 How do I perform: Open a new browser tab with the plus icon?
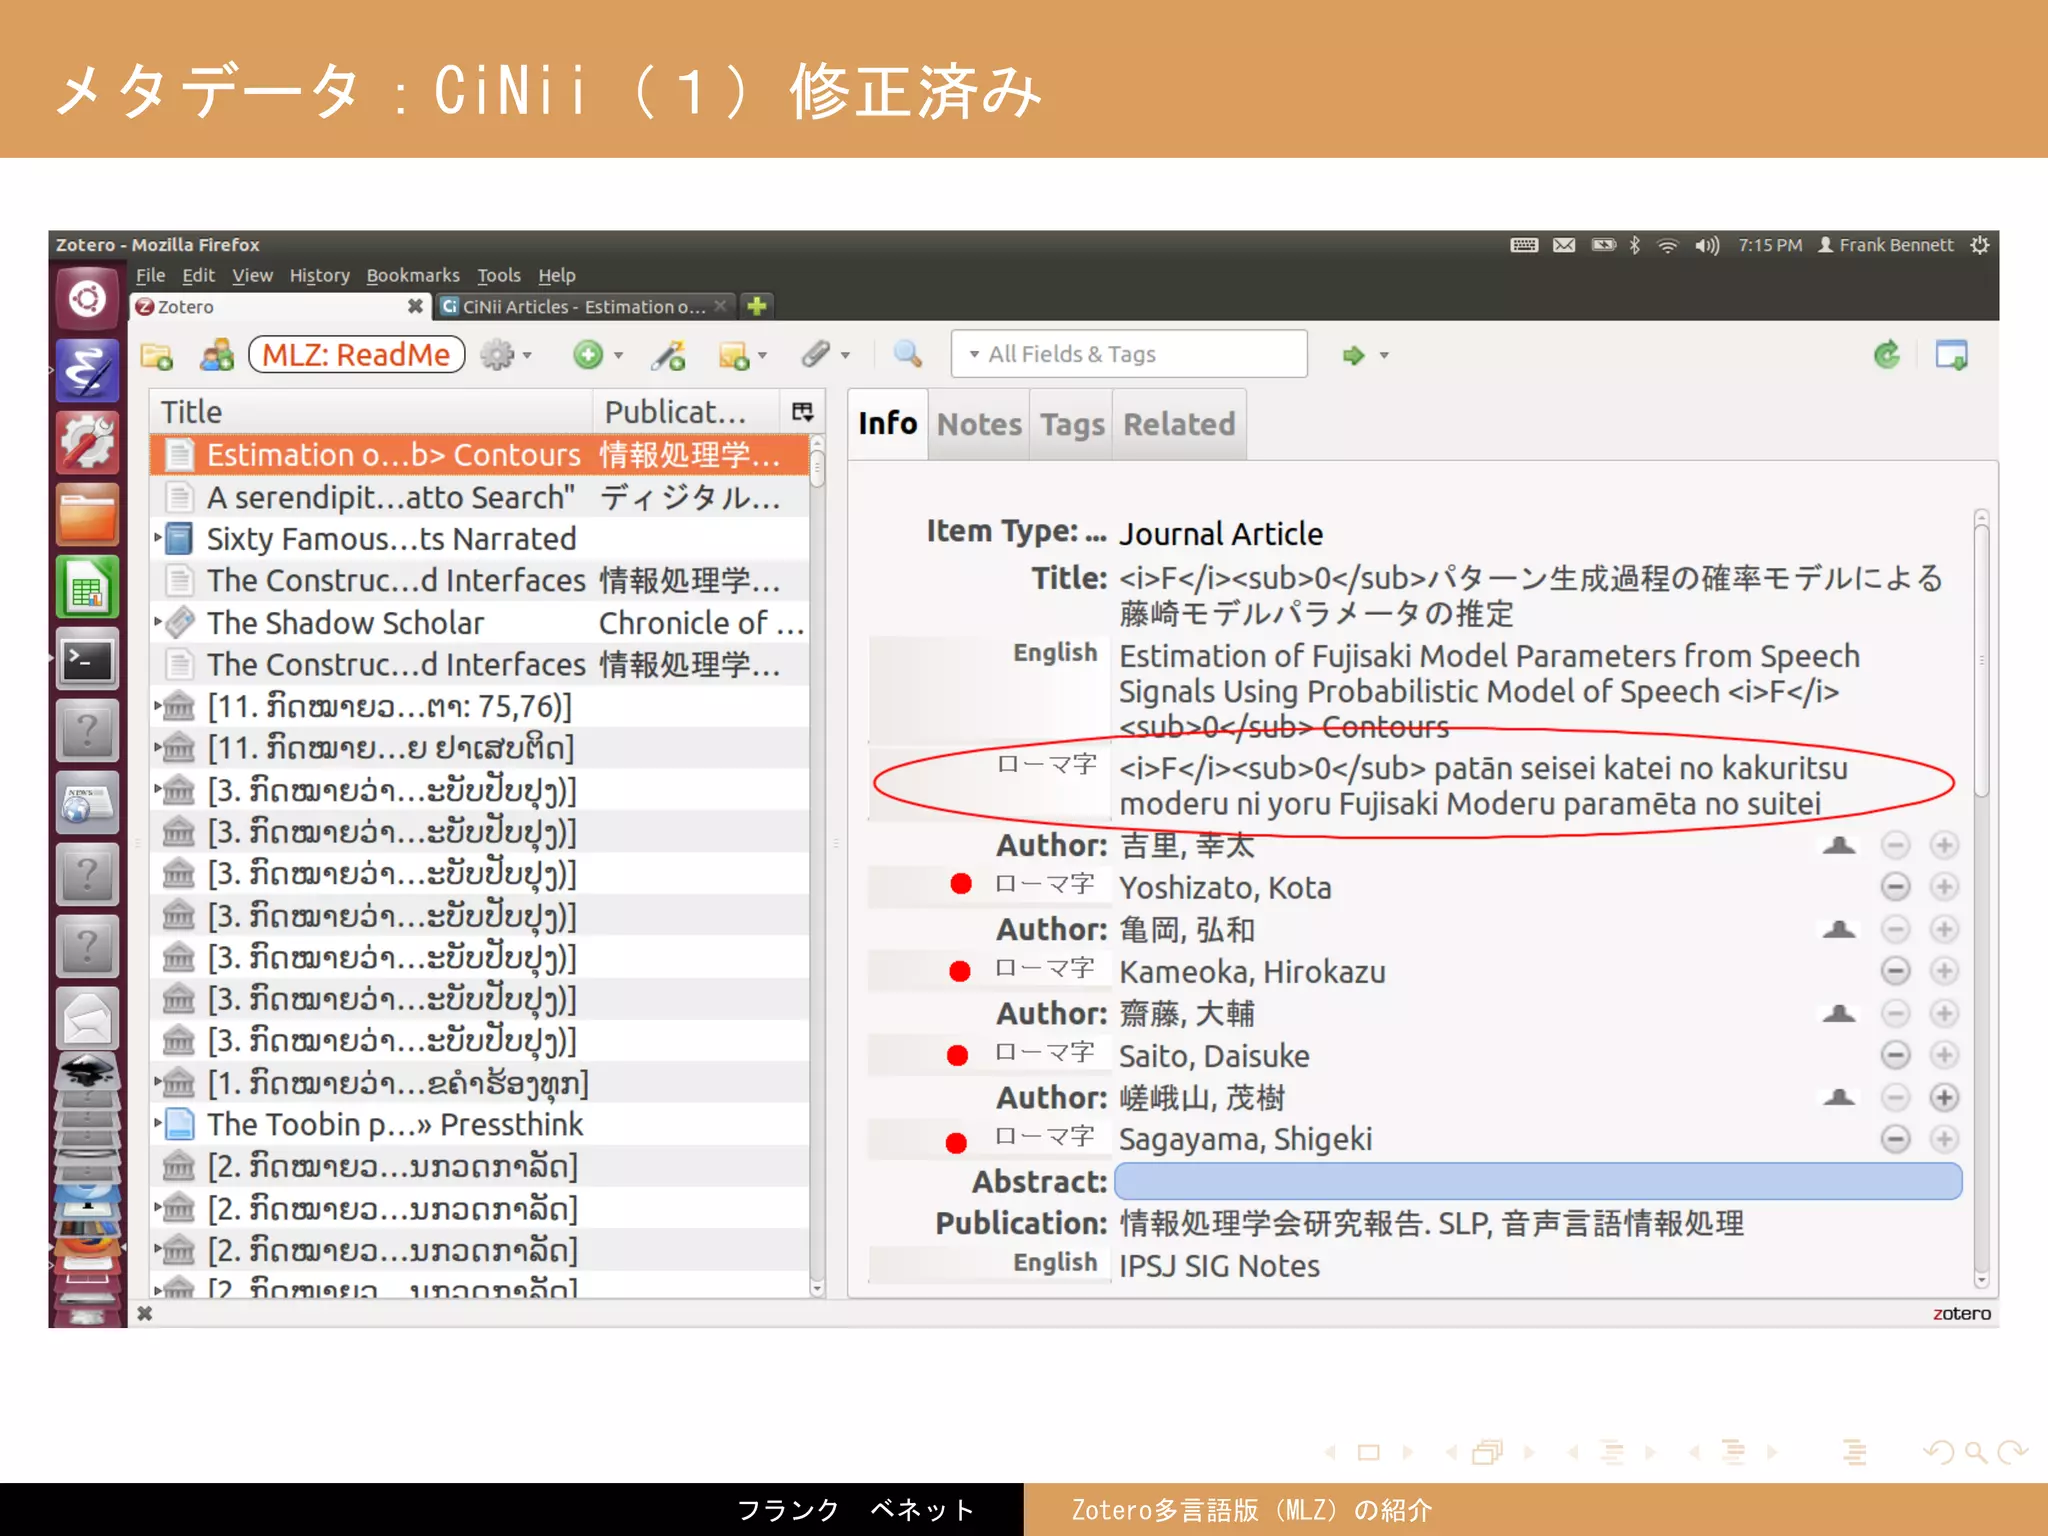pos(757,306)
